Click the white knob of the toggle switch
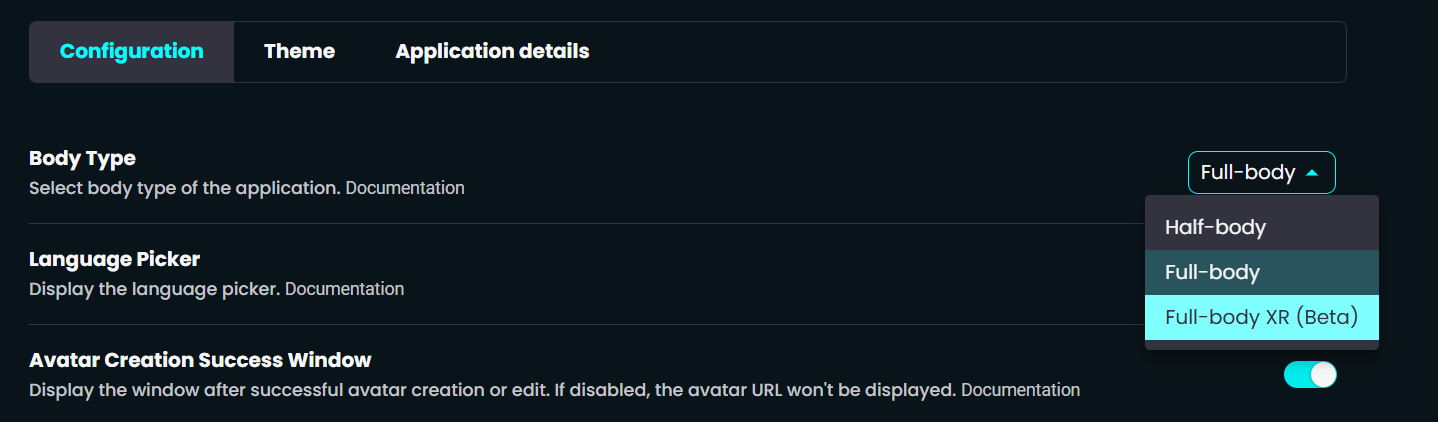Image resolution: width=1438 pixels, height=422 pixels. click(1323, 375)
